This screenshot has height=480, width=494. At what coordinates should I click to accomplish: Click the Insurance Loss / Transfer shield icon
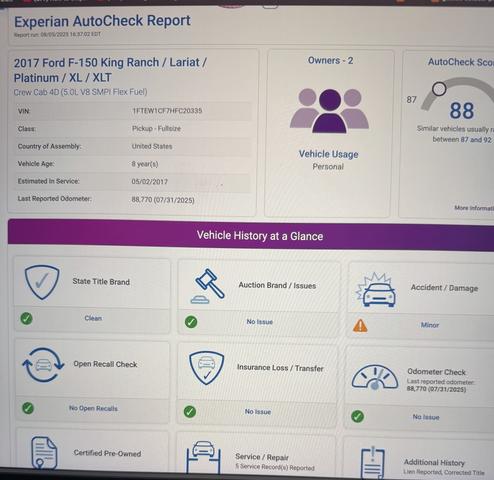207,368
